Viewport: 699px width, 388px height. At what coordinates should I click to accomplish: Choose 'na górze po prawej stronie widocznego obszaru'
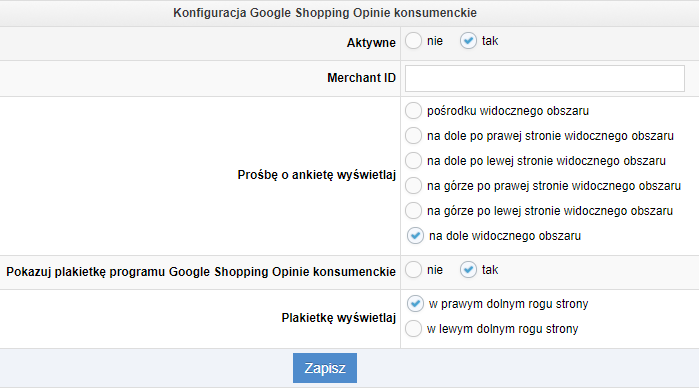(413, 186)
